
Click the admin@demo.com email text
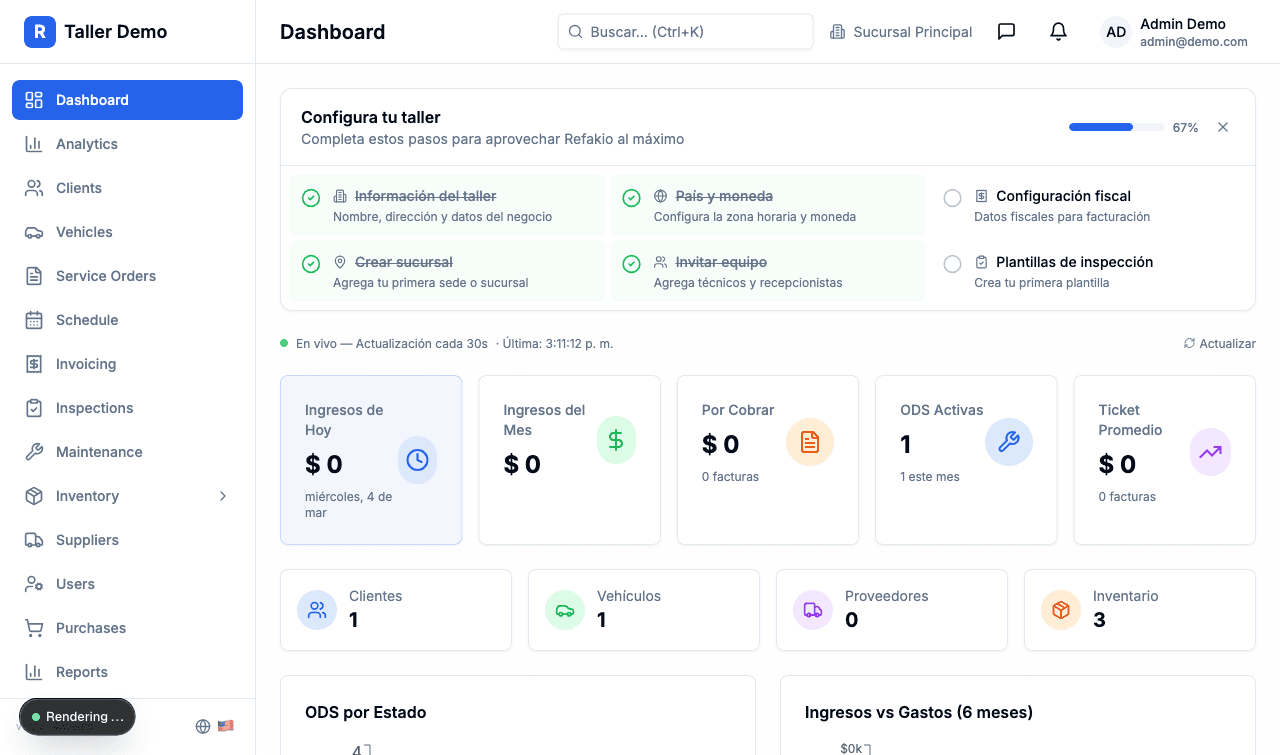[x=1194, y=42]
